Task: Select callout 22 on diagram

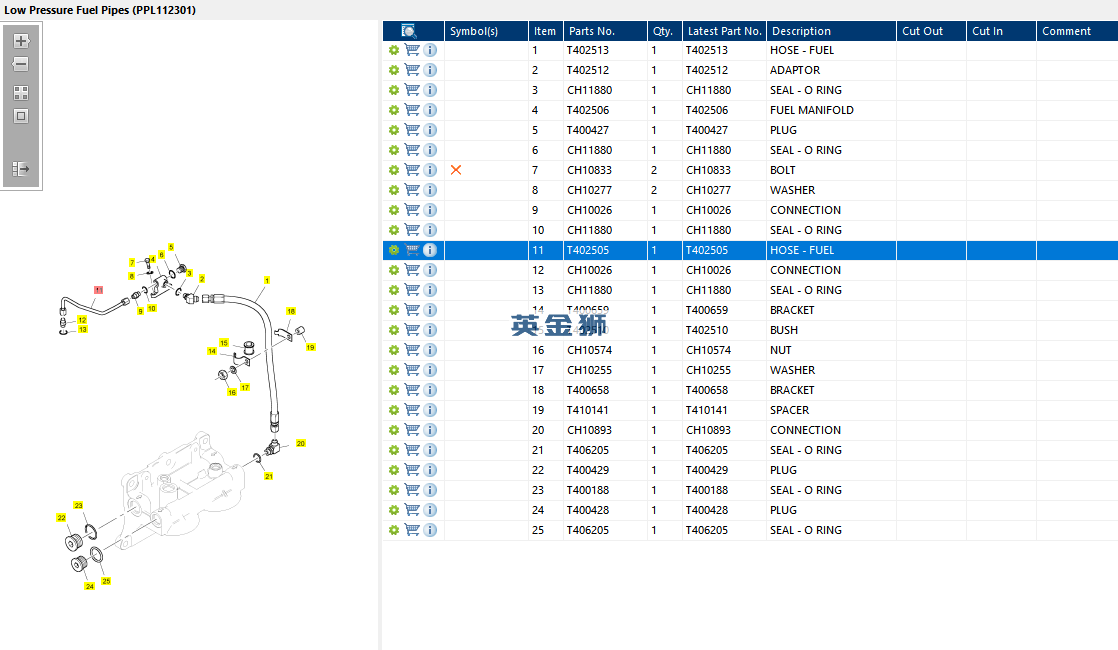Action: [x=61, y=517]
